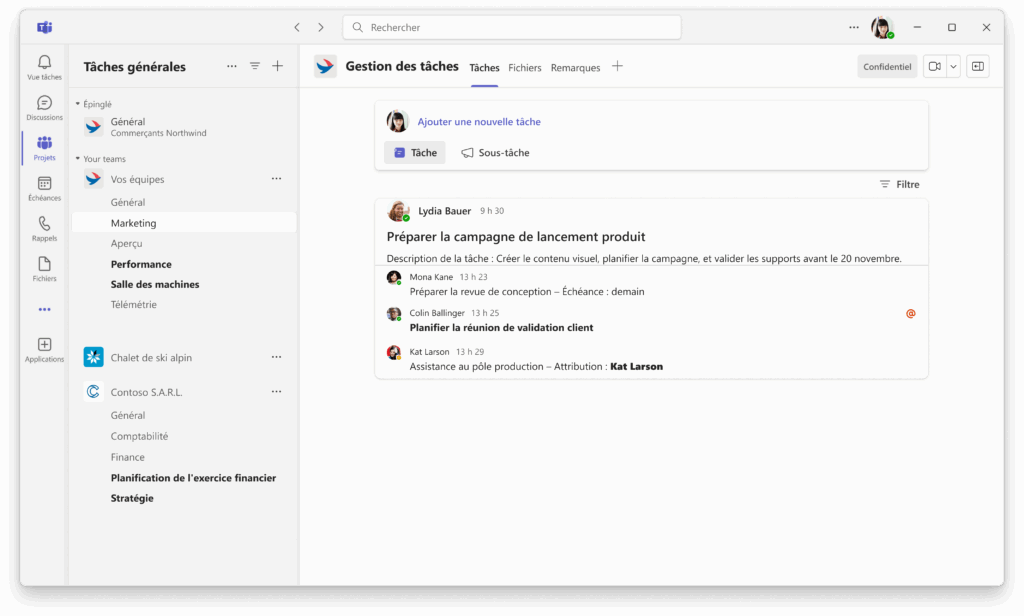Open the Aperçu channel
Image resolution: width=1024 pixels, height=616 pixels.
click(126, 243)
